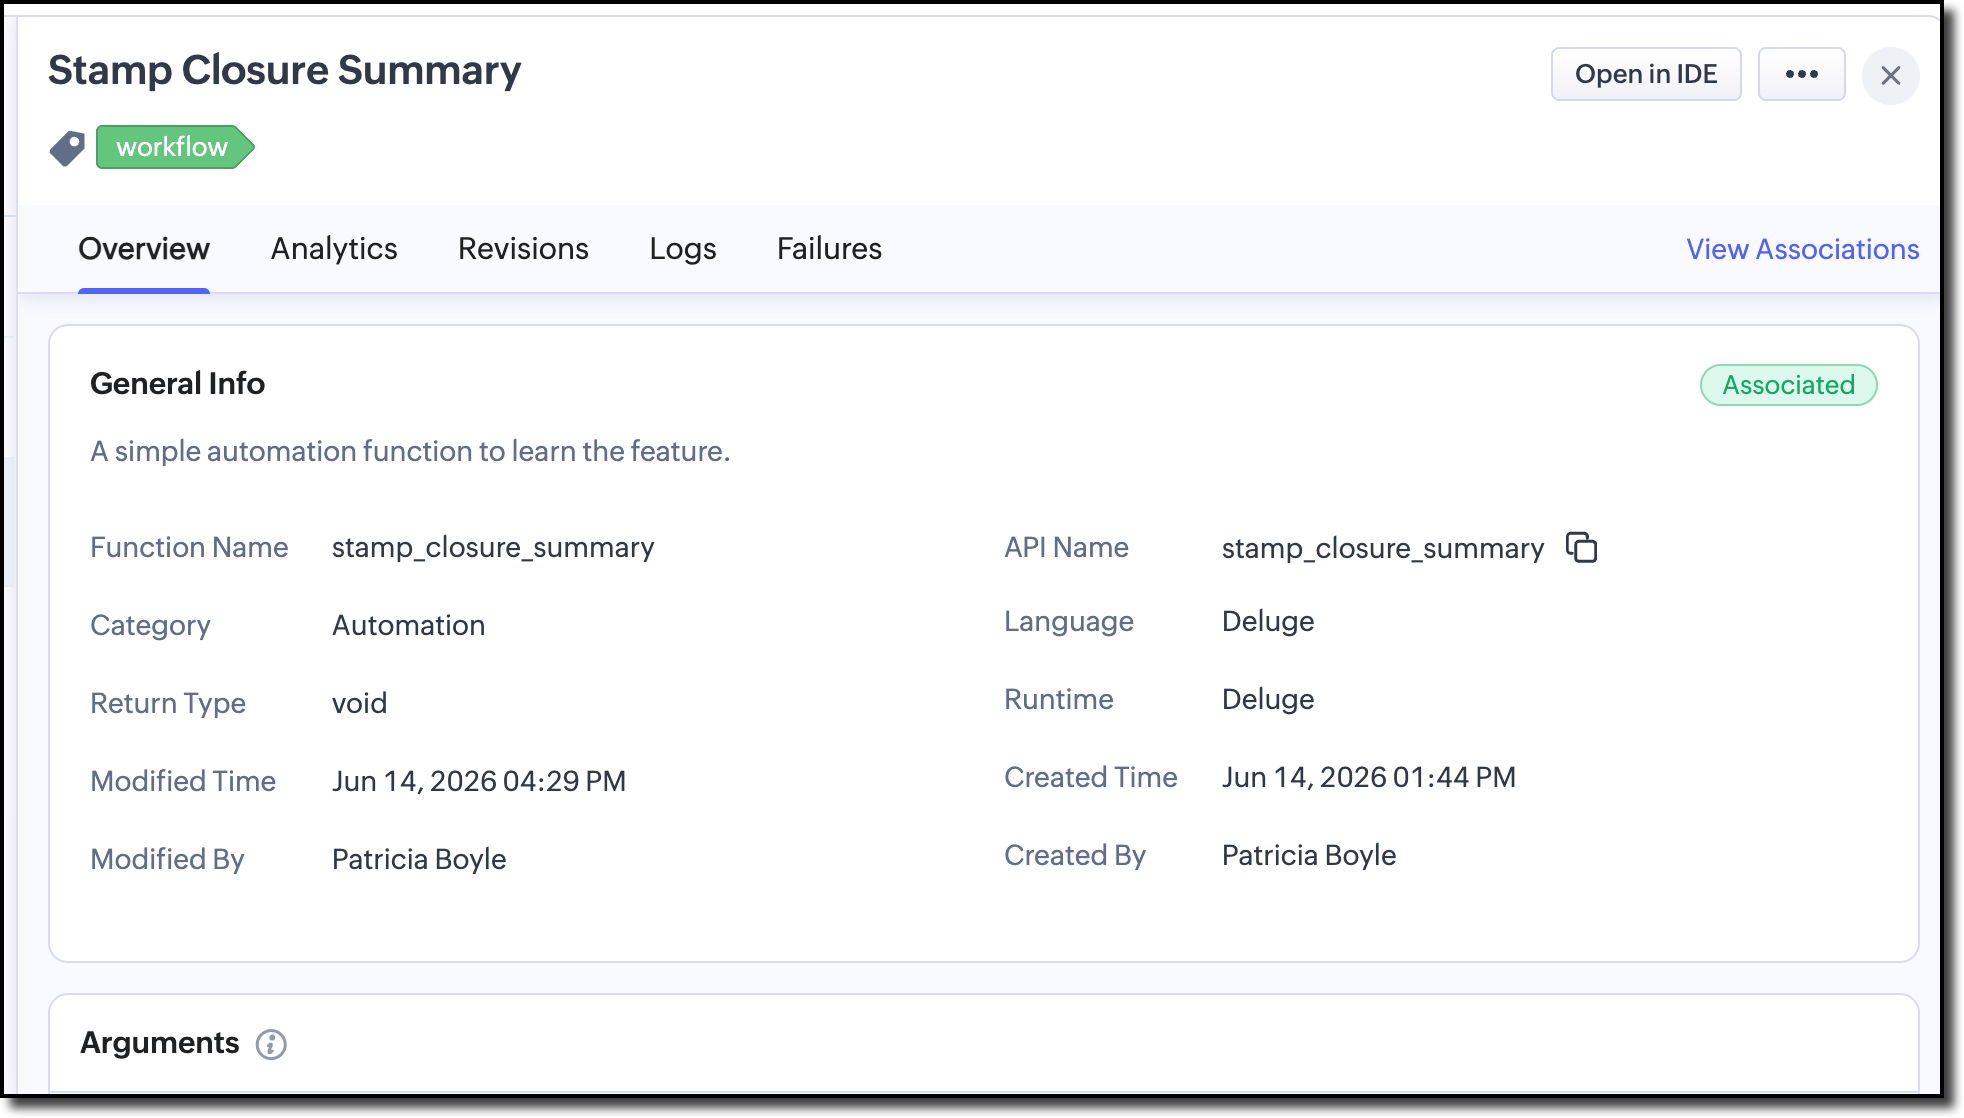Show the Failures tab

click(829, 249)
